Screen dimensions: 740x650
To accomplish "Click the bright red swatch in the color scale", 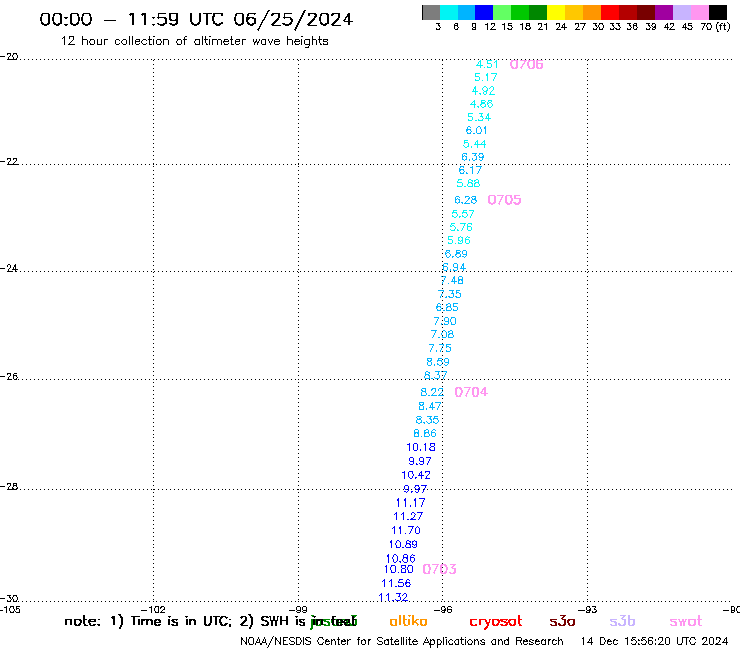I will [610, 12].
